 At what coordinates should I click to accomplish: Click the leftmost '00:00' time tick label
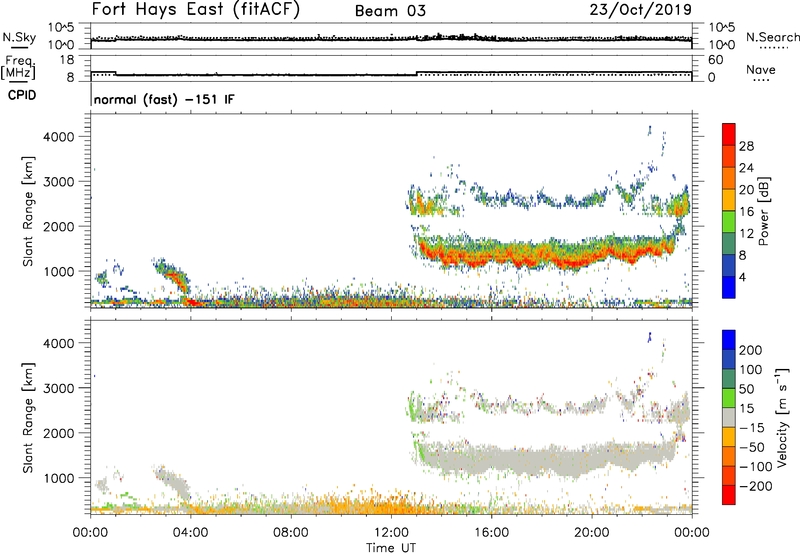90,533
